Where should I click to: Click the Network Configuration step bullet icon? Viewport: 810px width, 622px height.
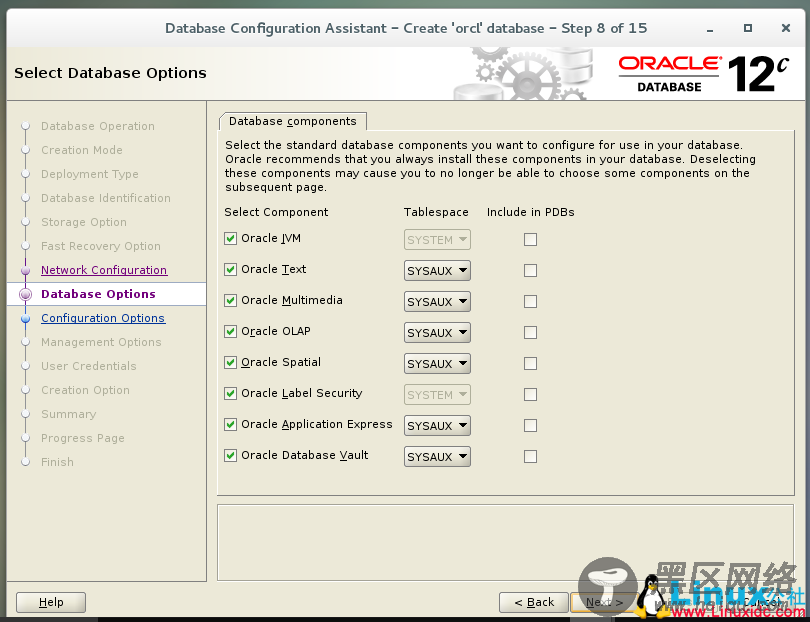point(25,271)
